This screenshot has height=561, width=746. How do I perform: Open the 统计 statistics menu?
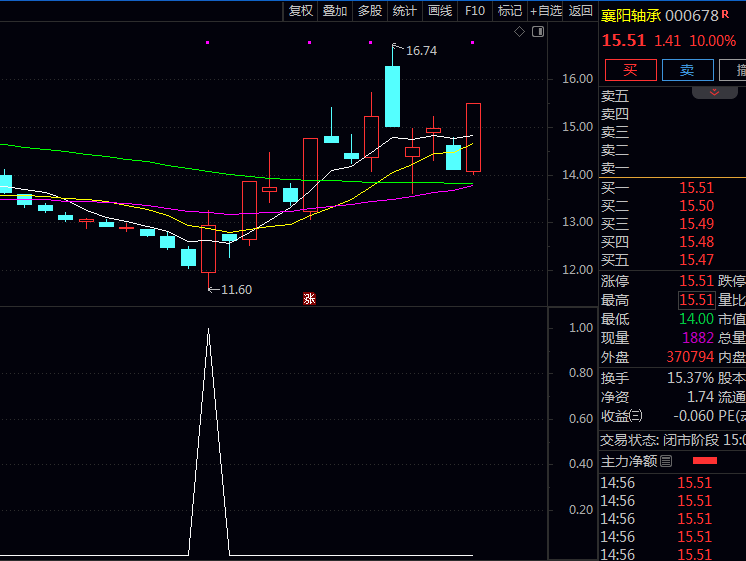[405, 11]
